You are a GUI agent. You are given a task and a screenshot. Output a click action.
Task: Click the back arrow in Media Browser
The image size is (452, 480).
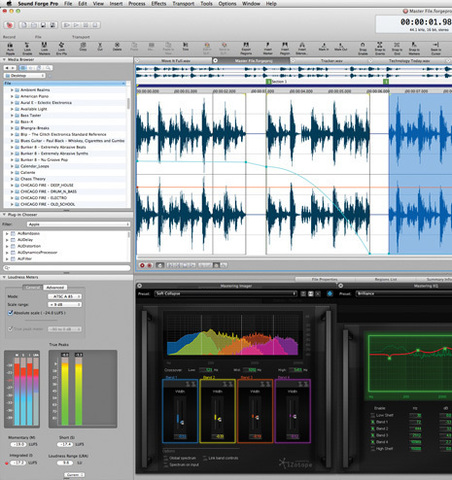(x=7, y=68)
